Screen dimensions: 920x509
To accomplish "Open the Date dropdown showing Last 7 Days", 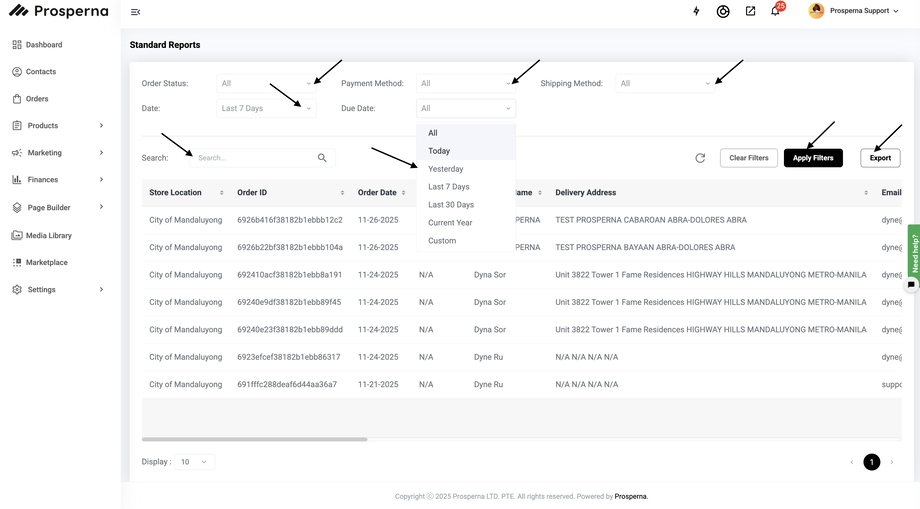I will (x=266, y=108).
